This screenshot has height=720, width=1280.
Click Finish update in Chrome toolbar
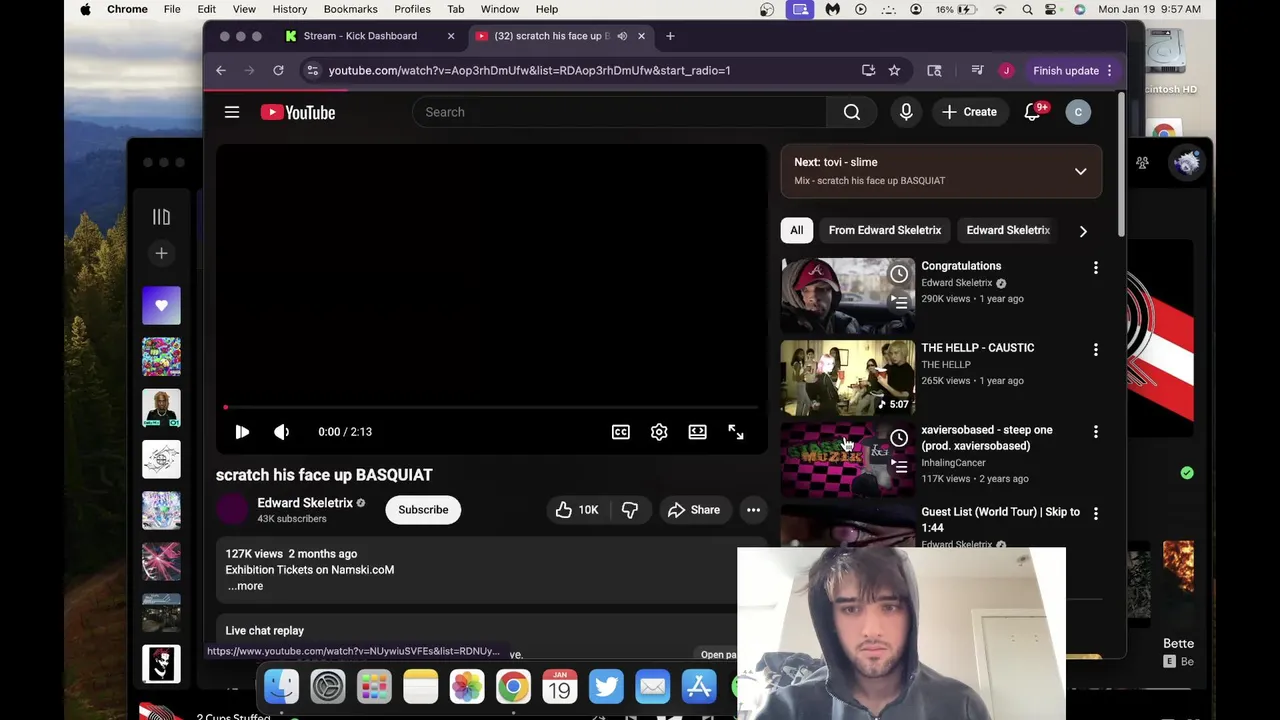pyautogui.click(x=1073, y=71)
